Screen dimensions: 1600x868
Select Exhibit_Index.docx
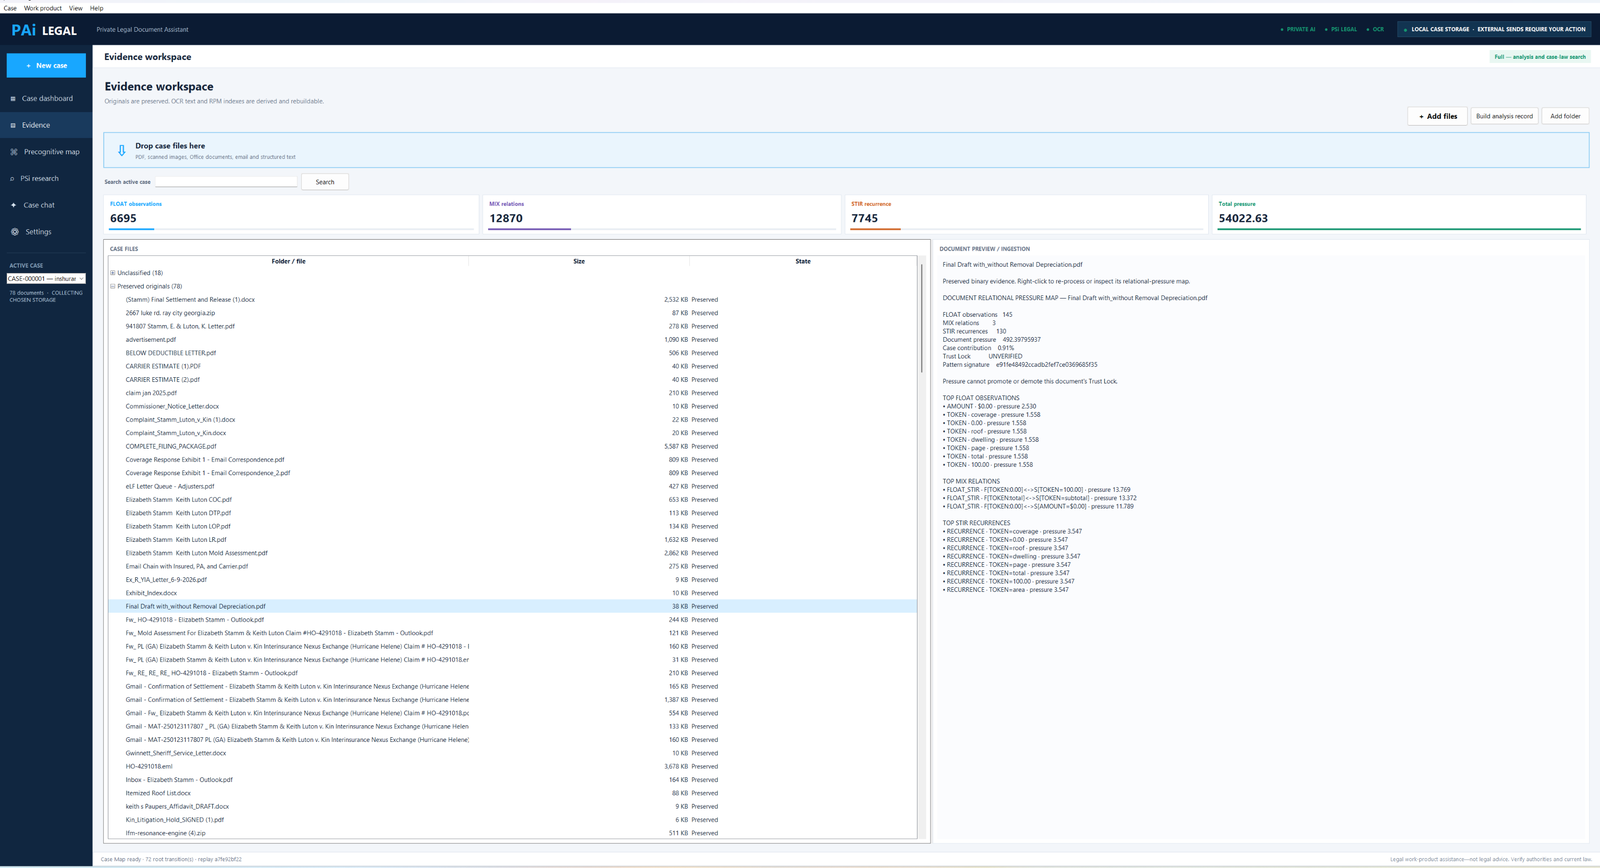point(512,593)
